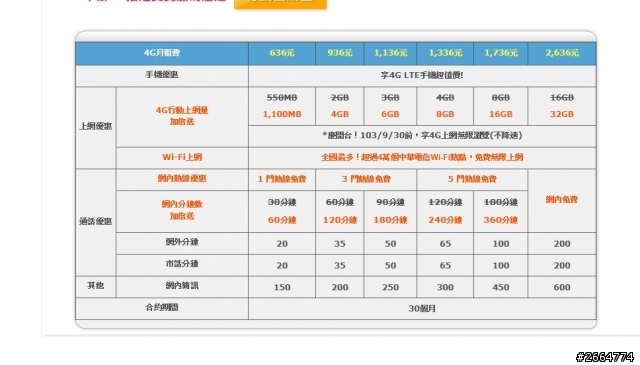Click 150 in the 網內簡訊 row
Image resolution: width=640 pixels, height=365 pixels.
[x=282, y=287]
